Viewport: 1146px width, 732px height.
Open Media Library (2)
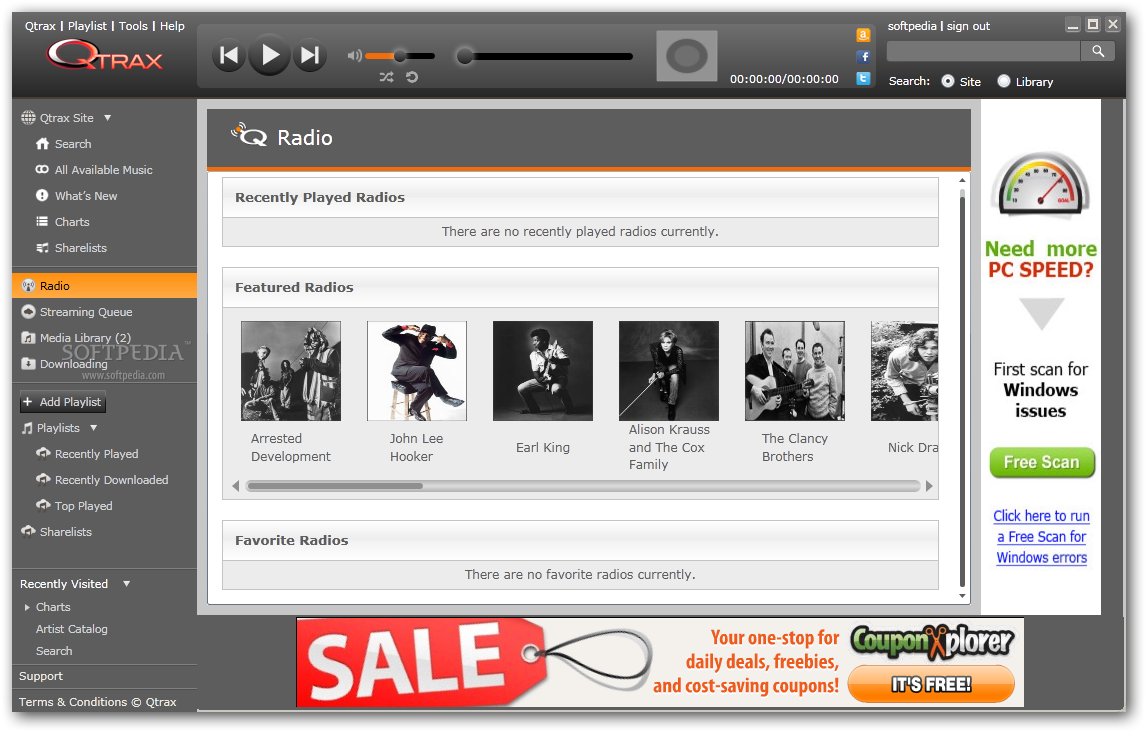(76, 338)
